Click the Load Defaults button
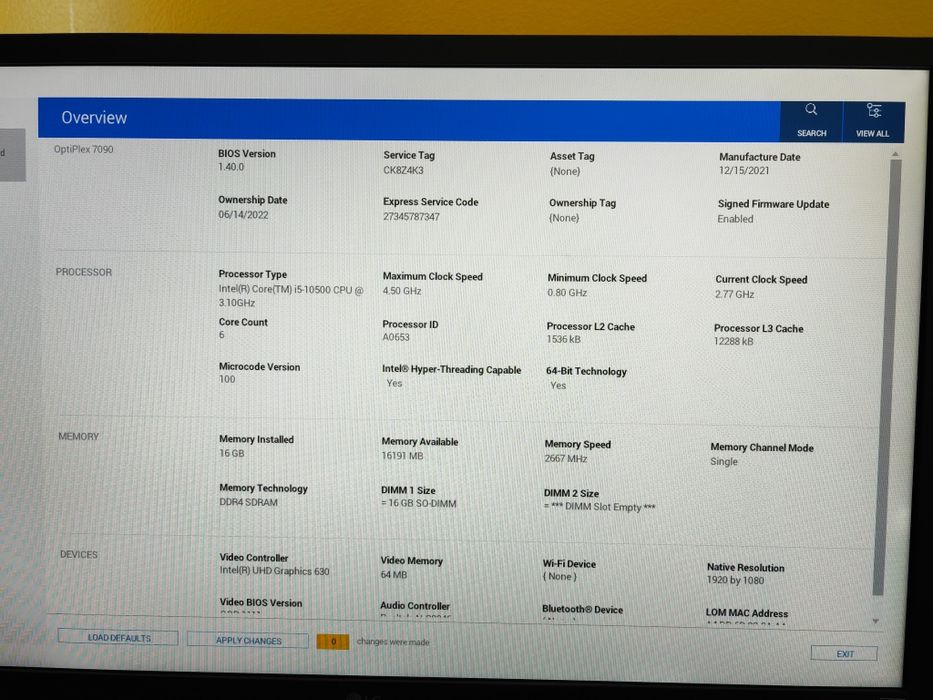 click(x=118, y=638)
